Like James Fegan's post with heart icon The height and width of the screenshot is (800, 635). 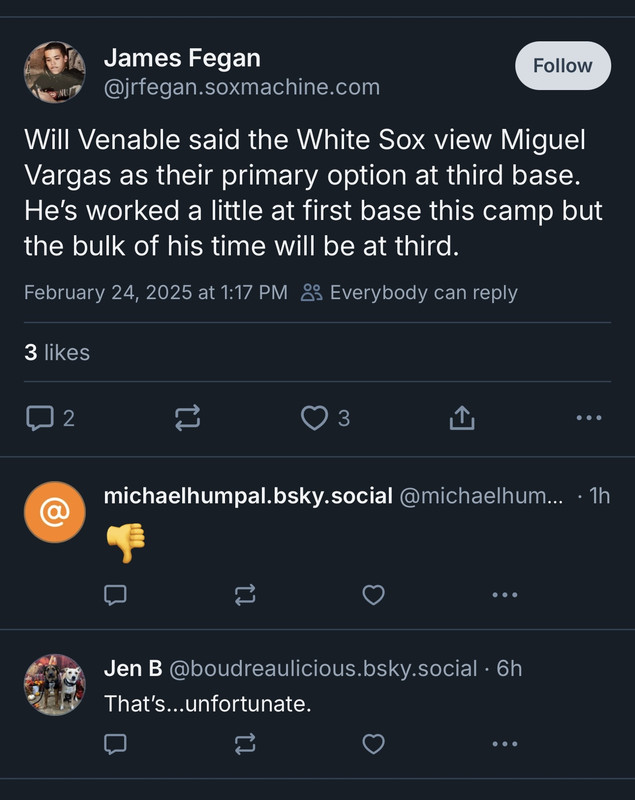pyautogui.click(x=315, y=418)
